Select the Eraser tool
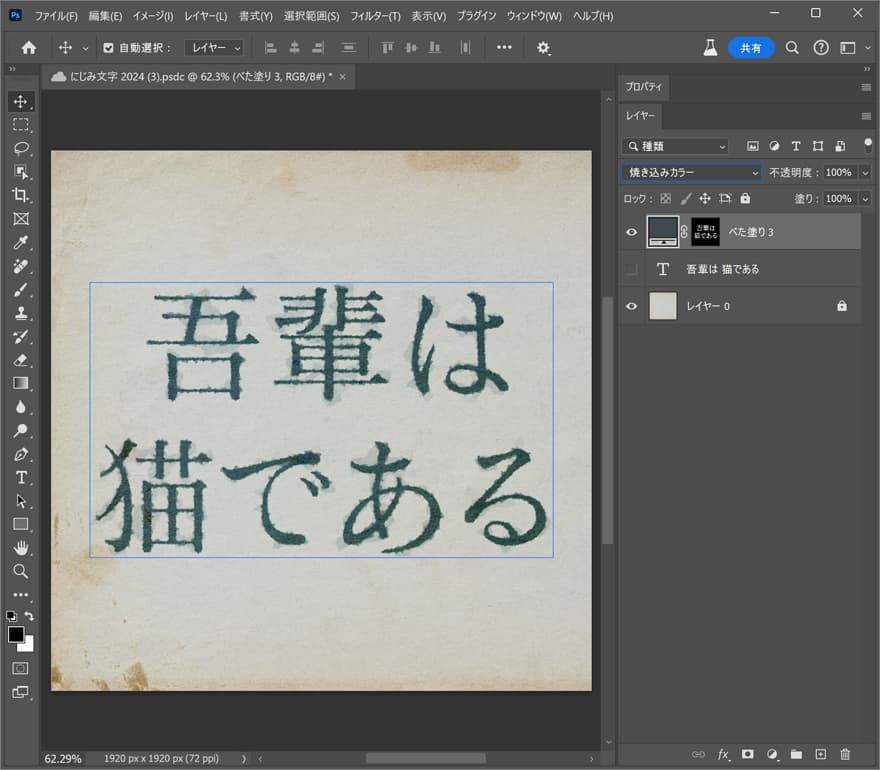880x770 pixels. click(21, 360)
